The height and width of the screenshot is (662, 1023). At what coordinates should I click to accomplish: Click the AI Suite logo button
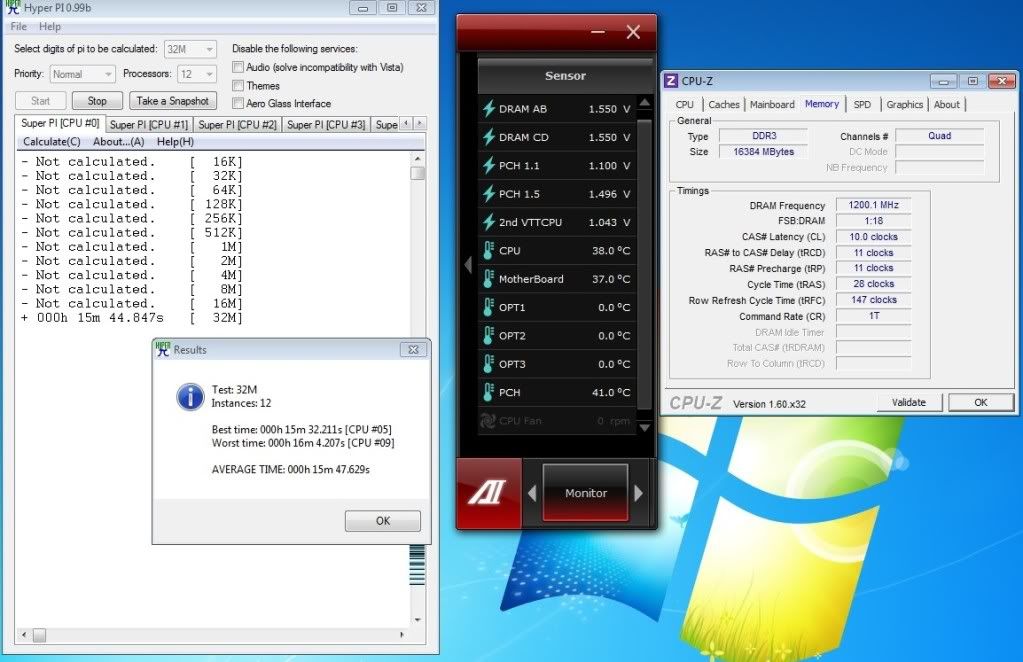[489, 493]
